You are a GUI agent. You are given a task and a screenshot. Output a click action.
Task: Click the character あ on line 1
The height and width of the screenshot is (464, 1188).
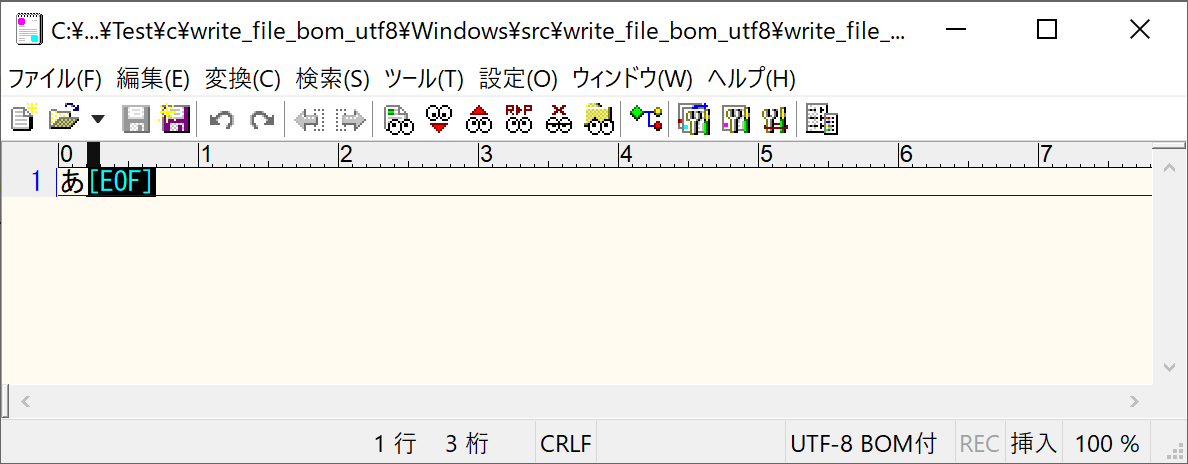tap(73, 182)
